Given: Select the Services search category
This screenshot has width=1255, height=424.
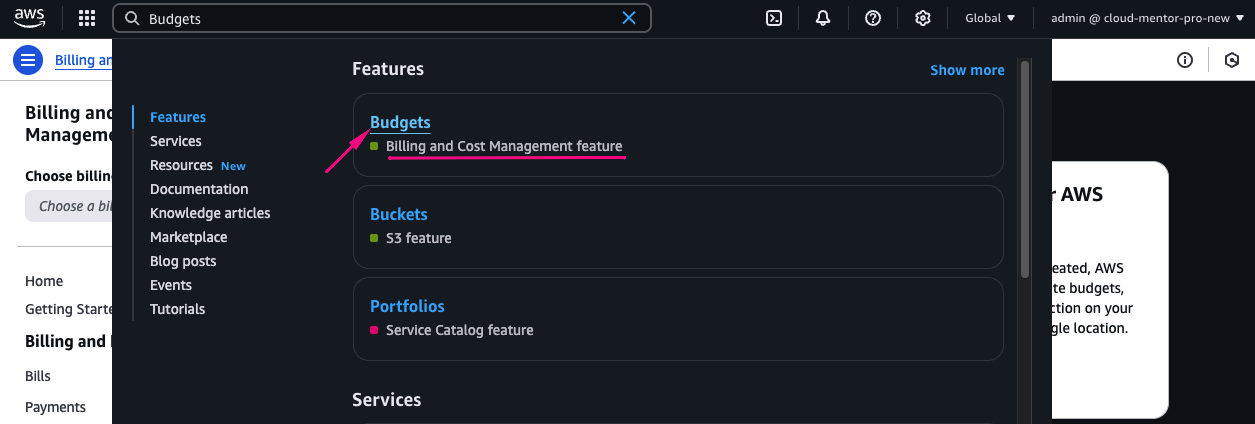Looking at the screenshot, I should point(176,141).
